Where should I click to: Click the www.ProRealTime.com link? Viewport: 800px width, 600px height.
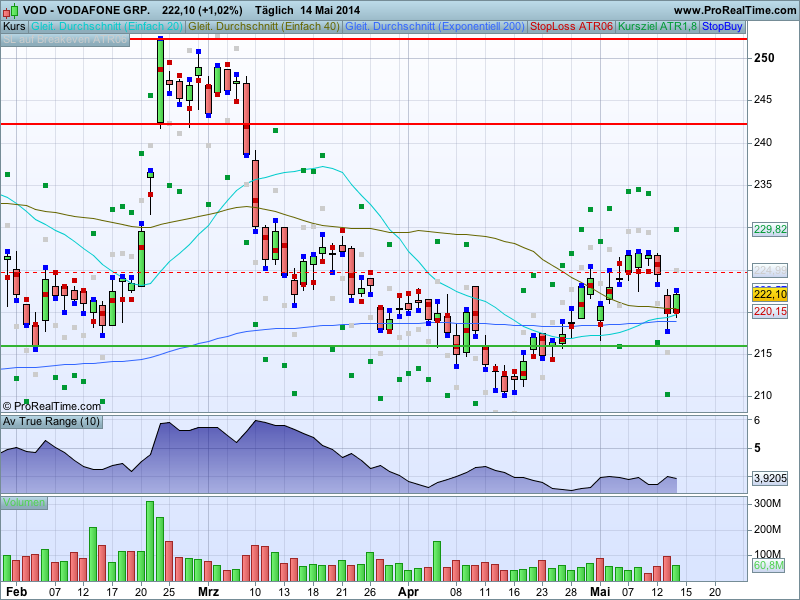pos(734,10)
